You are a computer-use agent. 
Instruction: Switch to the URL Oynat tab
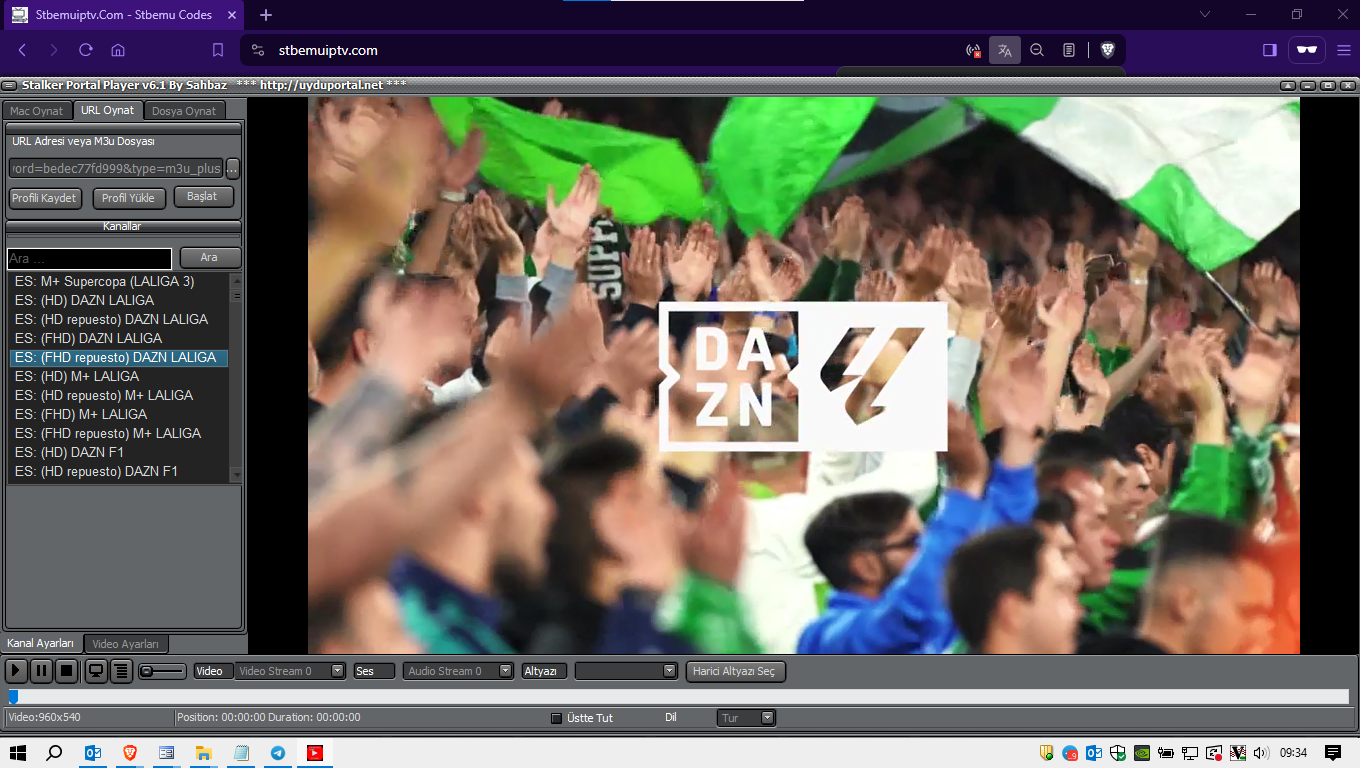click(x=108, y=110)
